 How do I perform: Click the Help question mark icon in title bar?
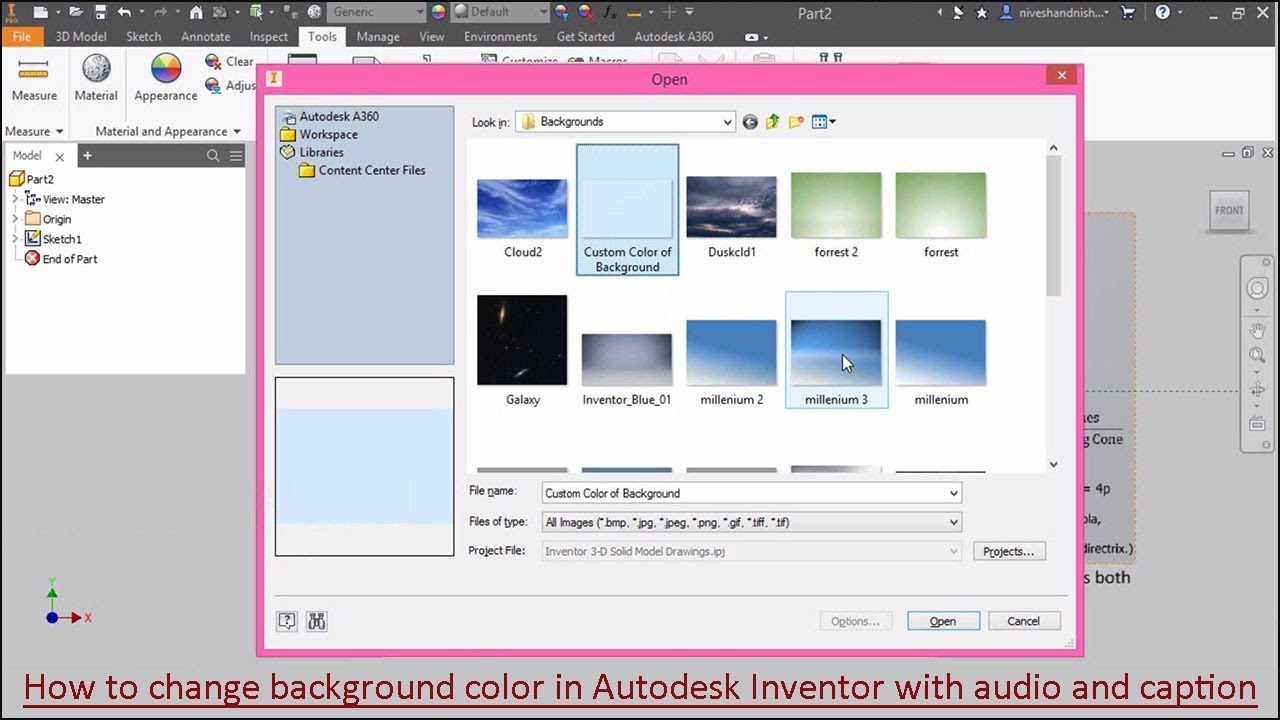(1162, 12)
